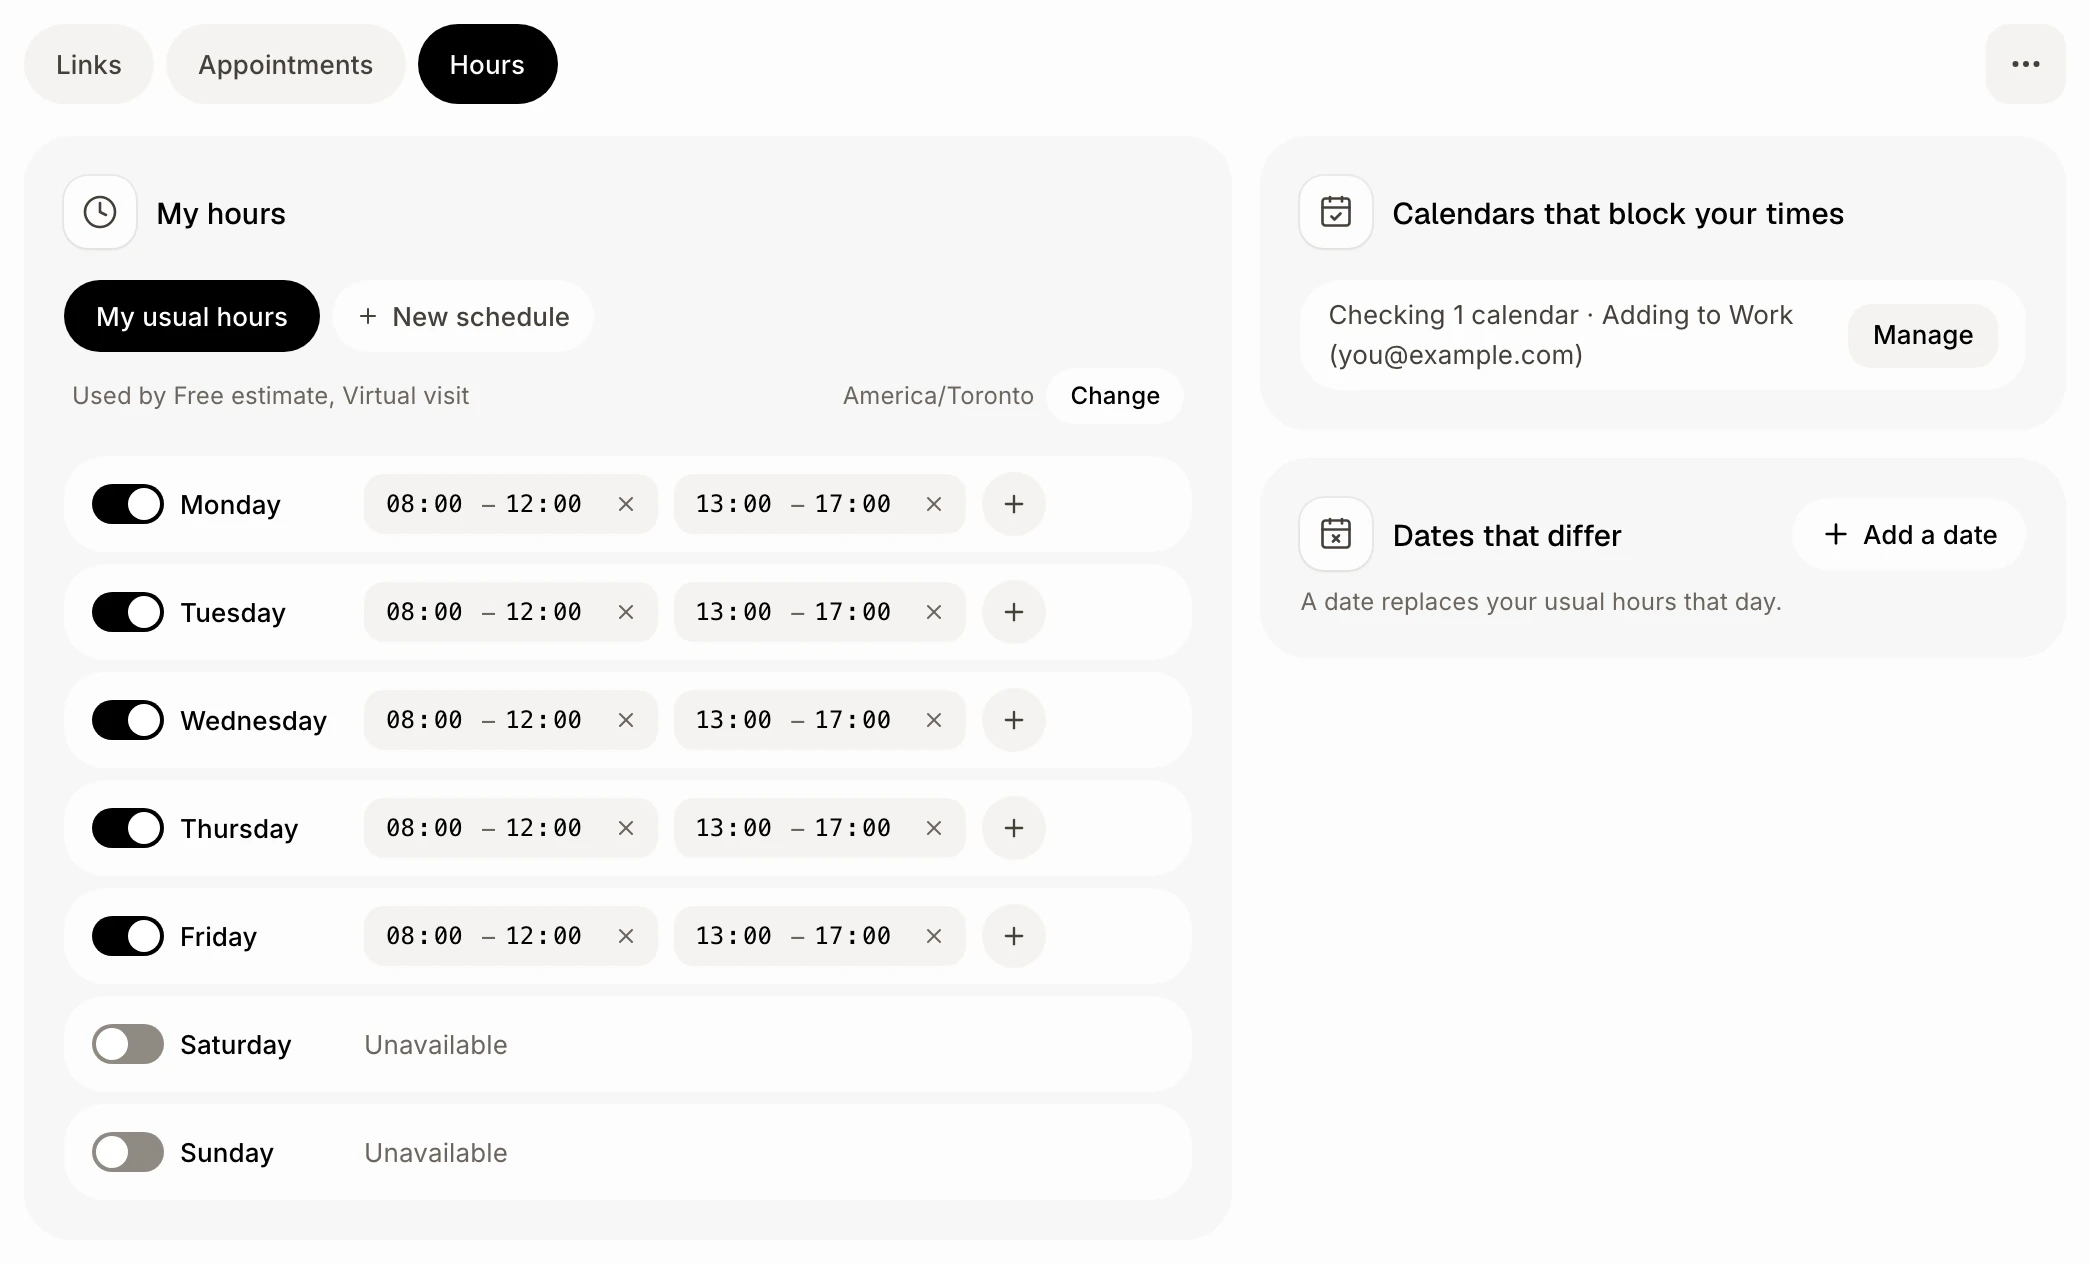Add another time range to Monday

point(1014,504)
